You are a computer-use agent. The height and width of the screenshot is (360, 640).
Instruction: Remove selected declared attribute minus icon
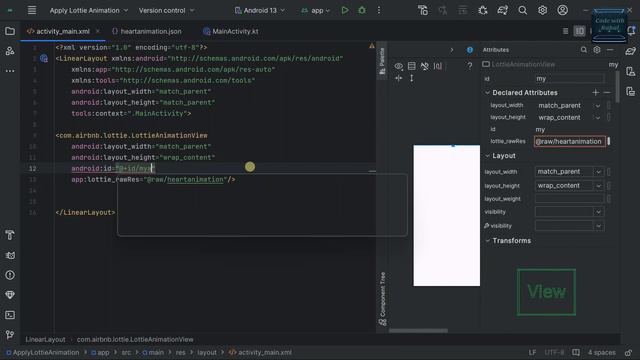tap(607, 93)
